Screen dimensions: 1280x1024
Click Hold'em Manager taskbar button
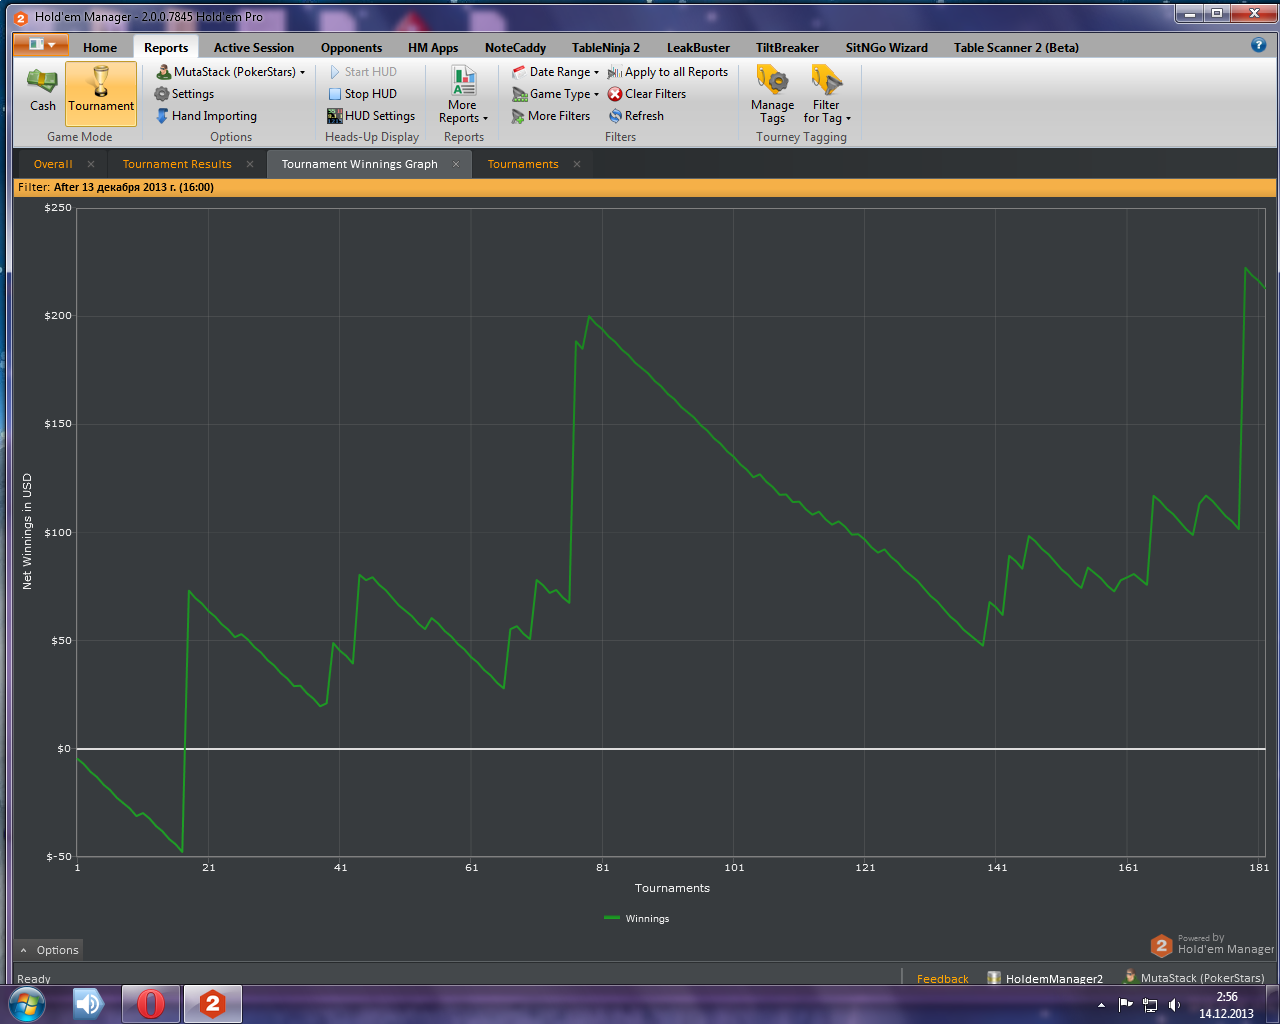(x=212, y=1004)
